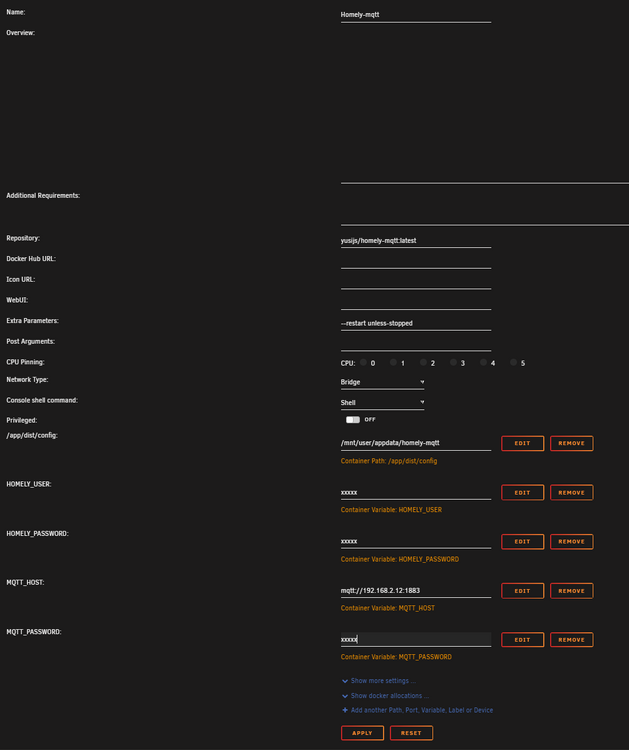Click Add another Path, Port, Variable link
The image size is (629, 750).
click(421, 710)
